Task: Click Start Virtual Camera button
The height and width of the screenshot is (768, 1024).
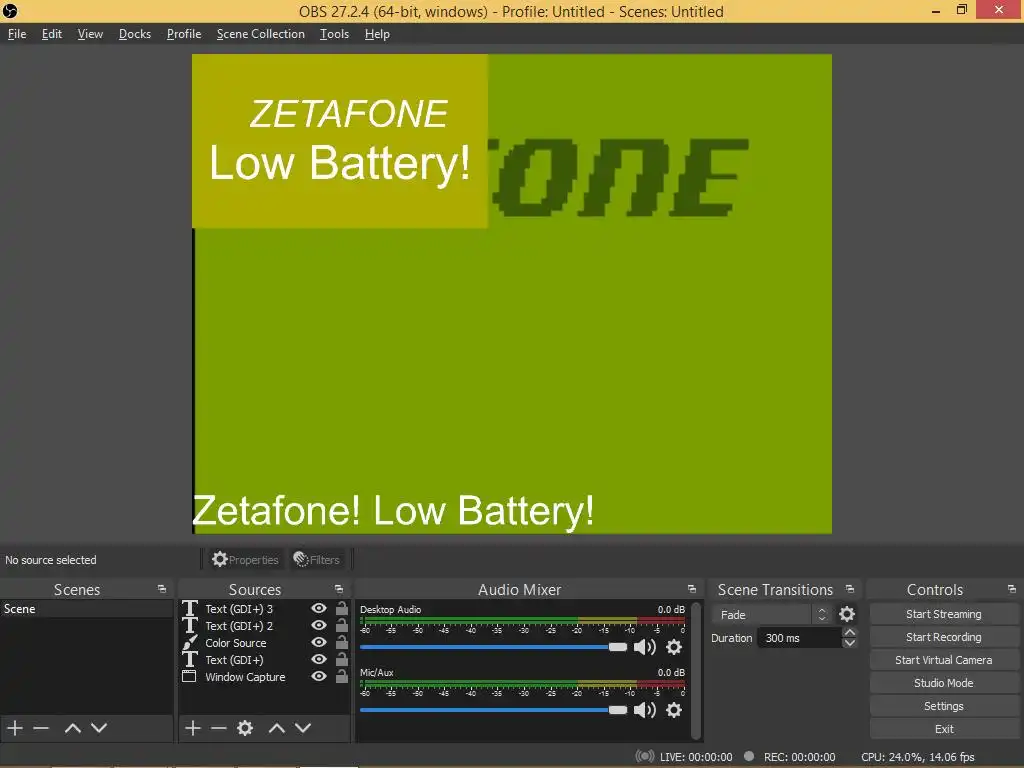Action: point(944,660)
